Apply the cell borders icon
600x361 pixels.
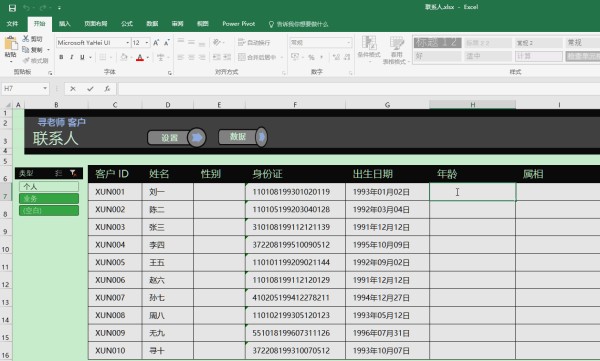103,57
